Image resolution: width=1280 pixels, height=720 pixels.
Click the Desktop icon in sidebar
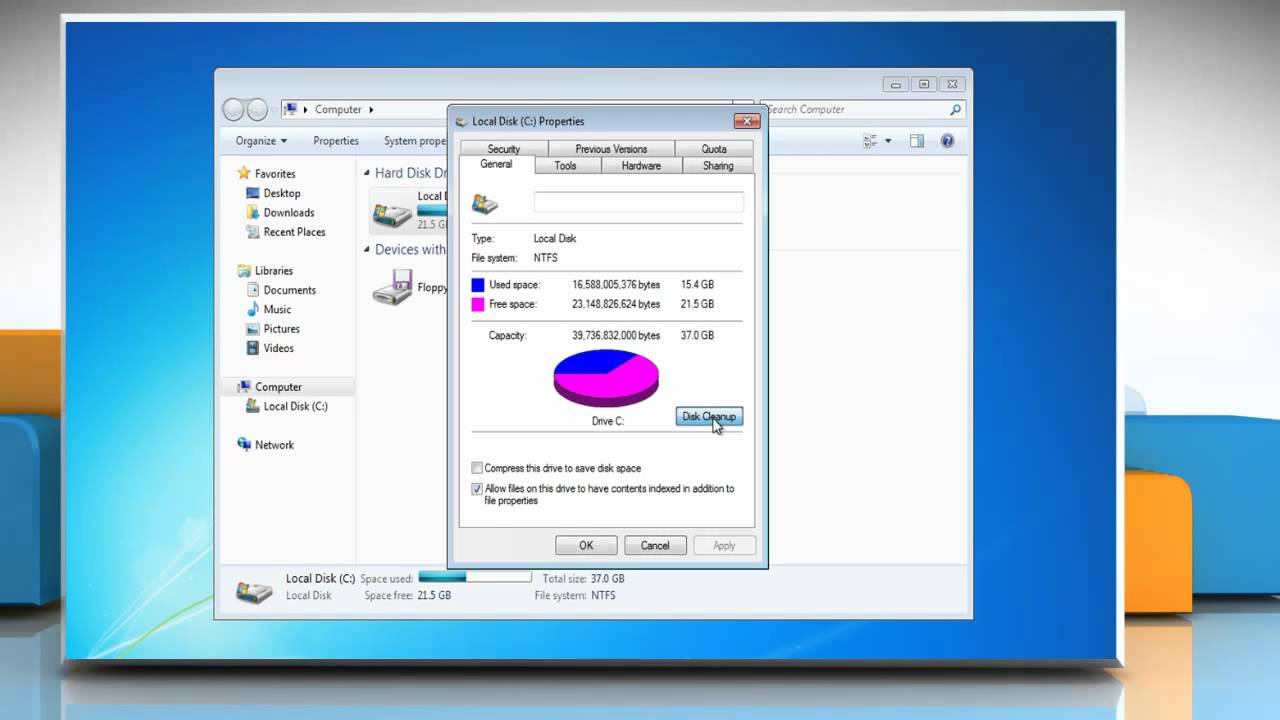[253, 193]
